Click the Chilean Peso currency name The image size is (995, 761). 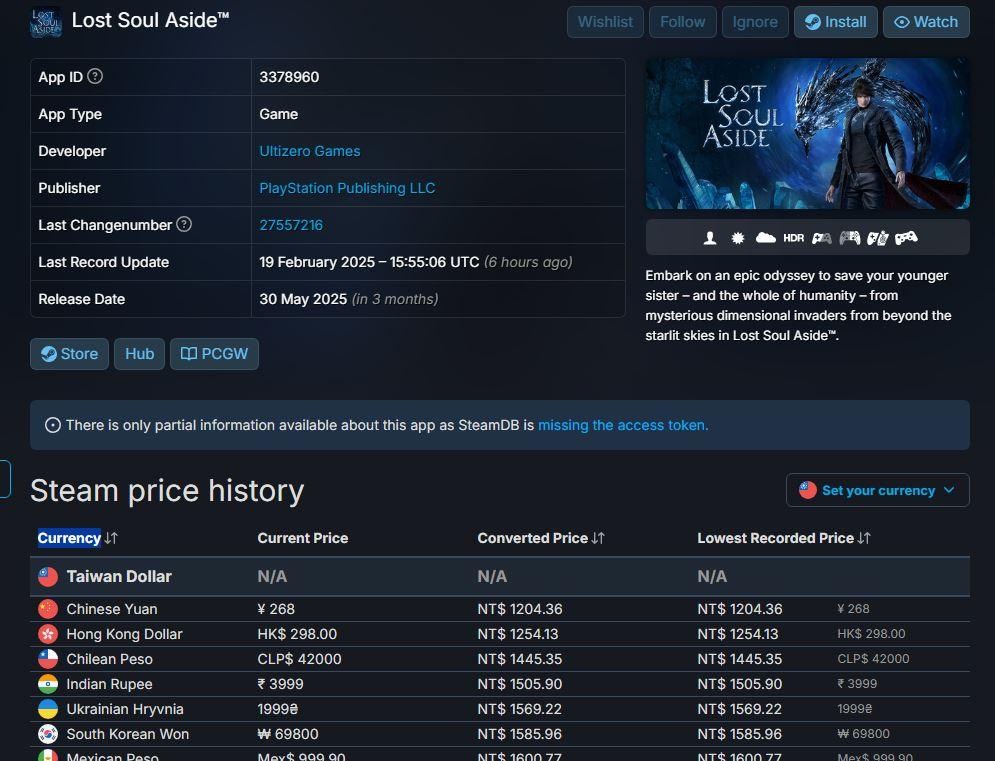[109, 659]
